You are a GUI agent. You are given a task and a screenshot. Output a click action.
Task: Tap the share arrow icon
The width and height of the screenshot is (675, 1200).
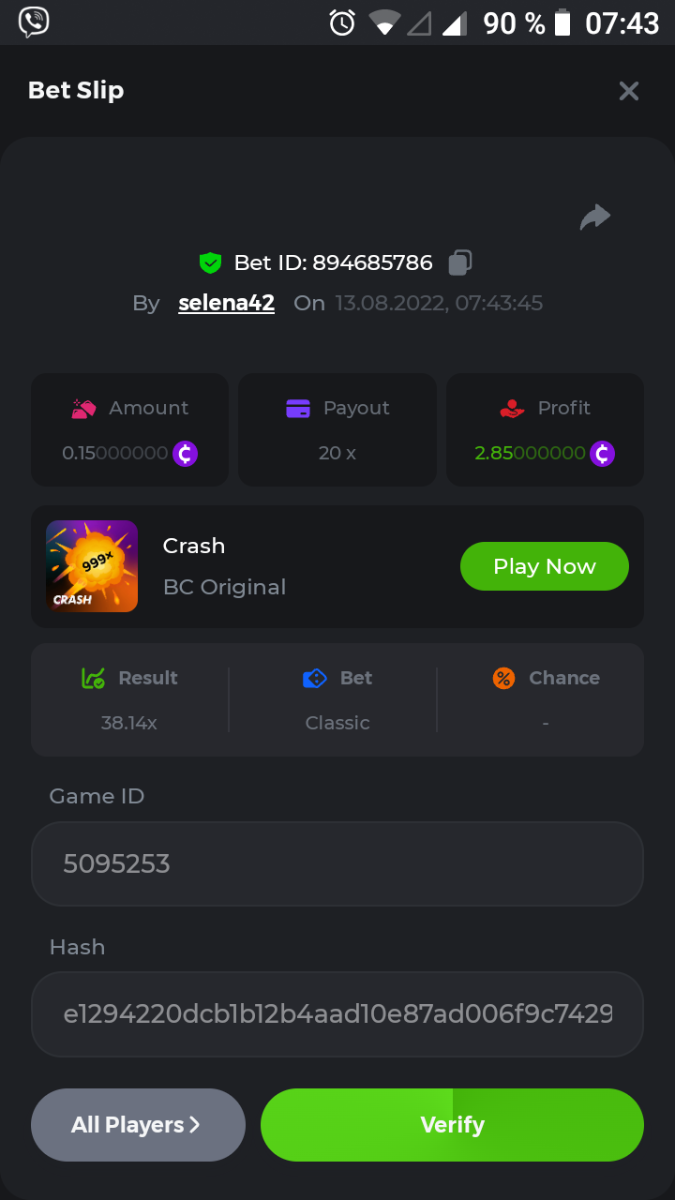point(595,217)
